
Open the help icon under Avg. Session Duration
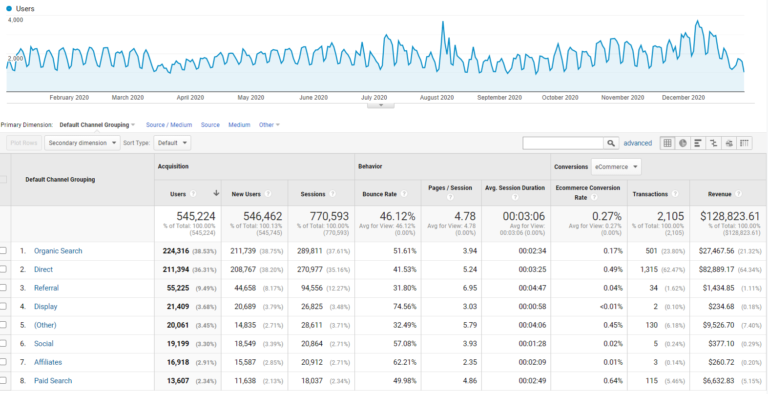515,197
